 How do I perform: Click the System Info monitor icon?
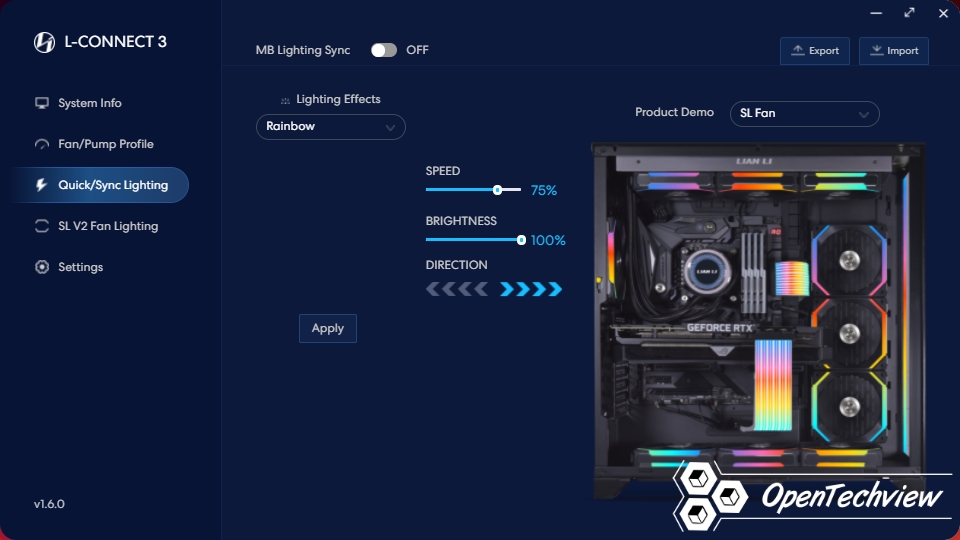pyautogui.click(x=42, y=103)
